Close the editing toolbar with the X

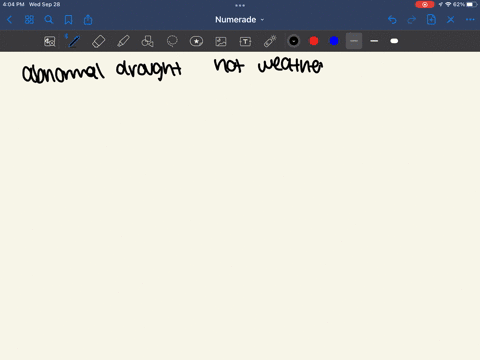coord(451,20)
